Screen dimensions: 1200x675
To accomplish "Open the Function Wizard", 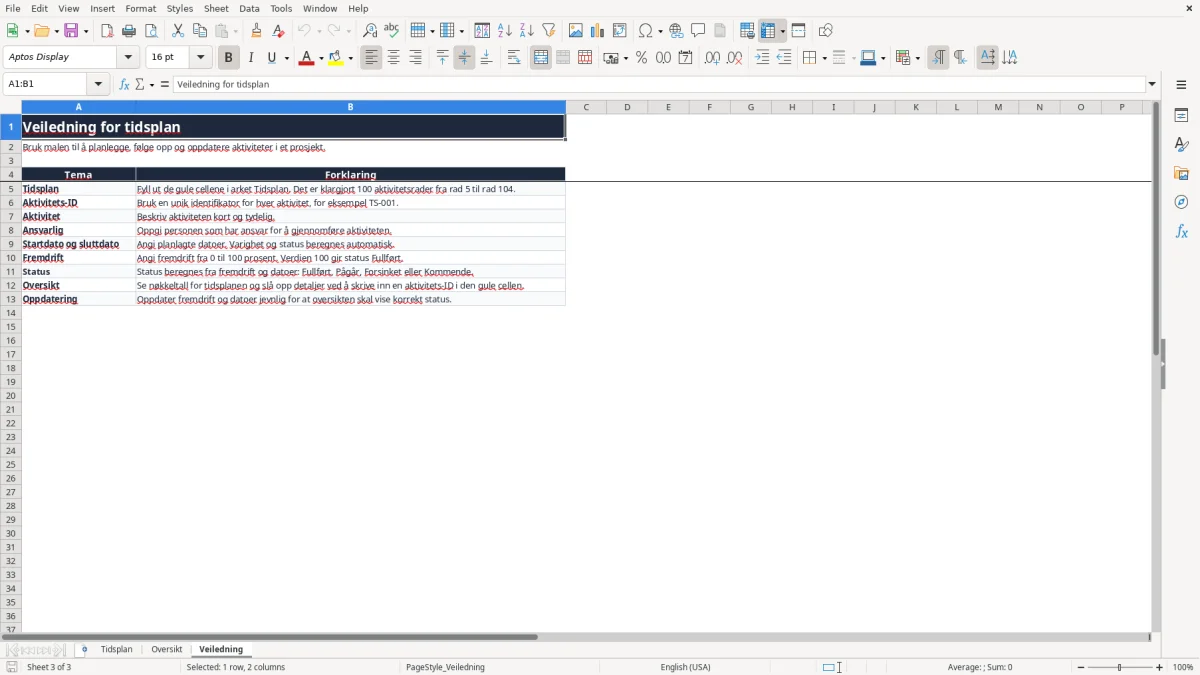I will pos(124,85).
